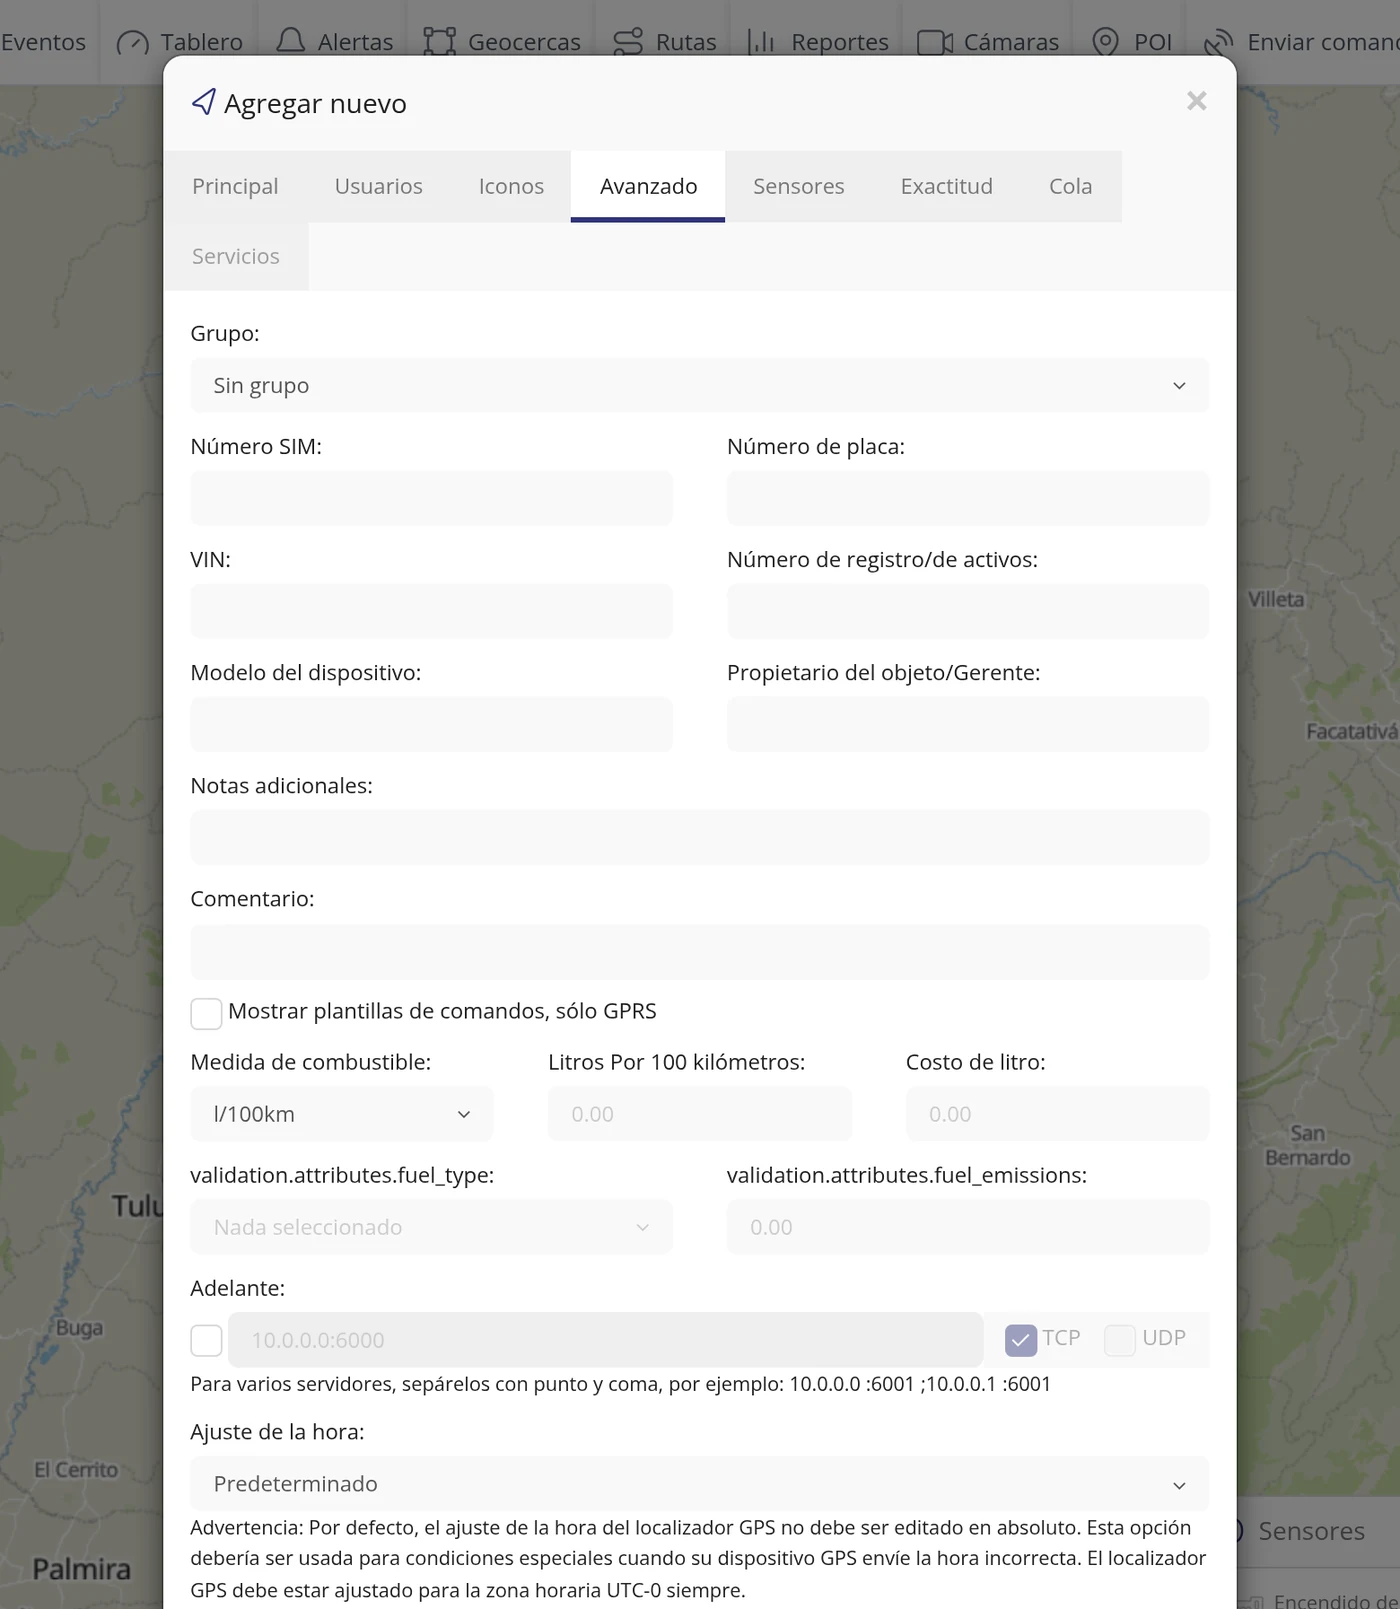Click the Villeta label on map
1400x1609 pixels.
coord(1276,599)
